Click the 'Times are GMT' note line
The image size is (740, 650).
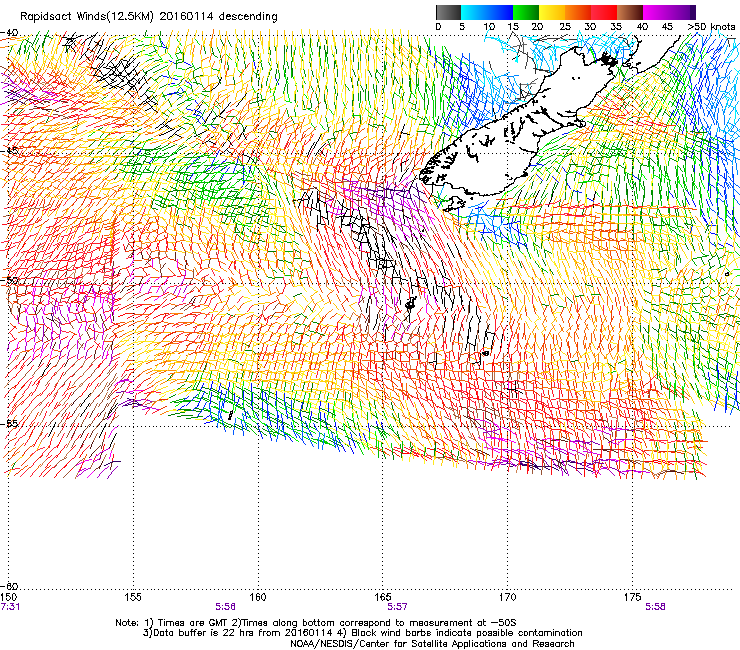pyautogui.click(x=316, y=623)
